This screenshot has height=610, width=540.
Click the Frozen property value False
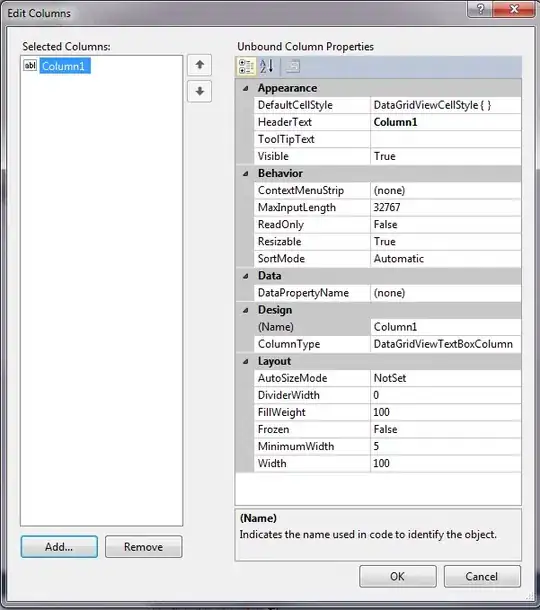[446, 429]
